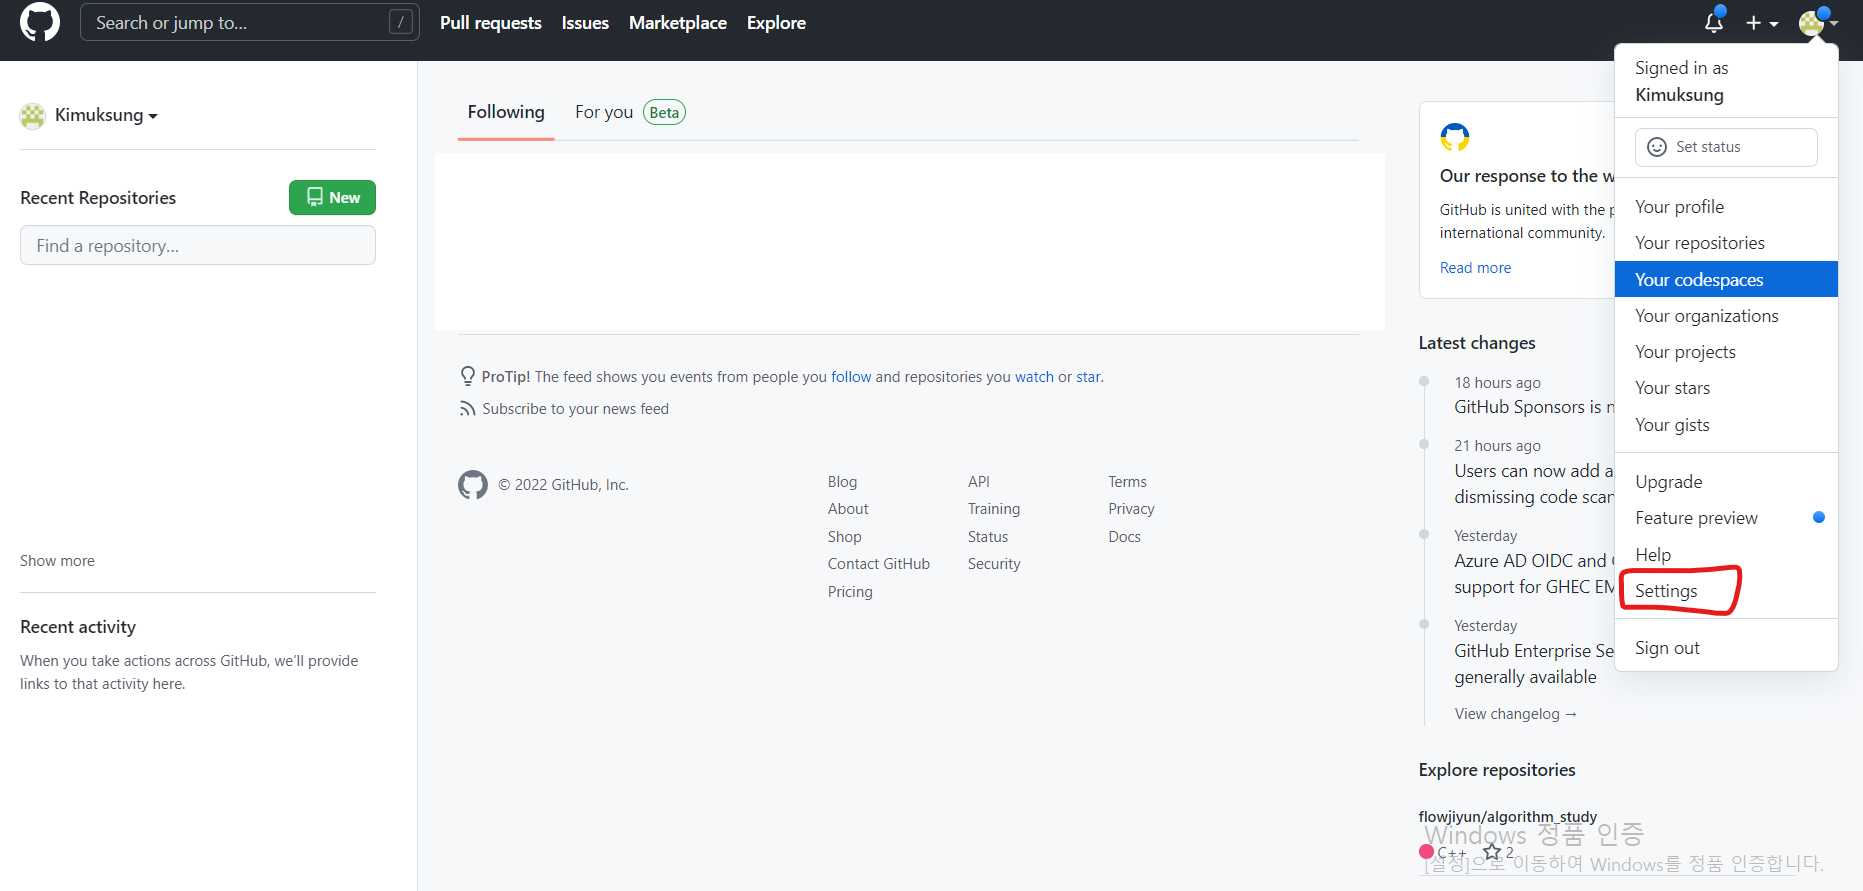The height and width of the screenshot is (891, 1863).
Task: Click the footer GitHub octocat logo
Action: (473, 485)
